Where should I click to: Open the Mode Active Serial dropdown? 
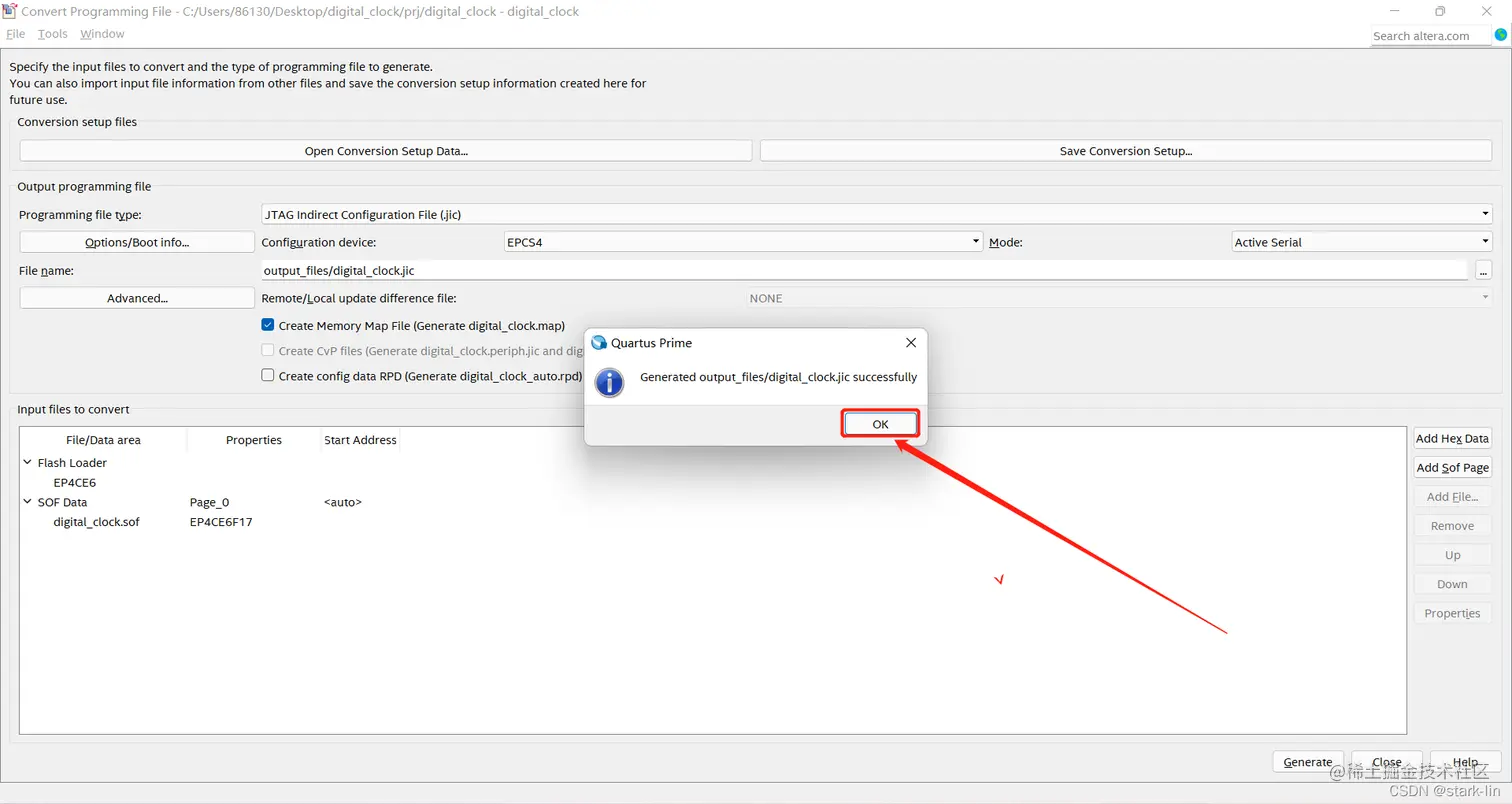tap(1362, 242)
